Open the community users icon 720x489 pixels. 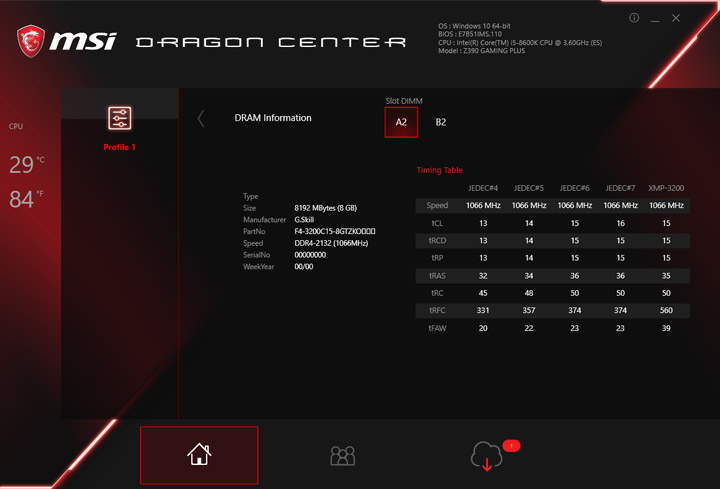343,456
